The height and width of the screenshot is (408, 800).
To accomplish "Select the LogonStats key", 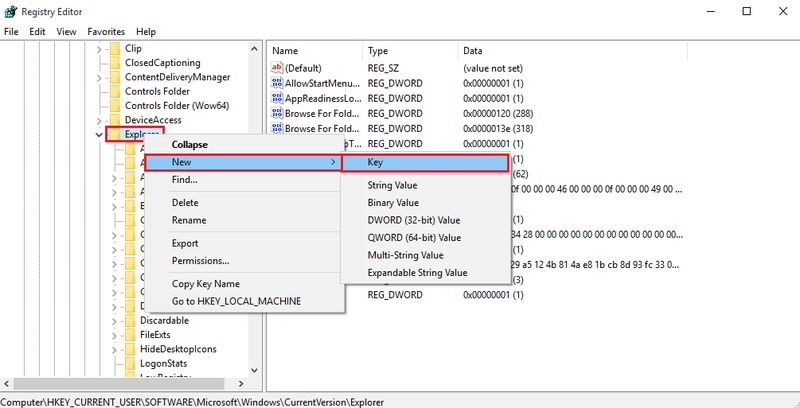I will (x=163, y=363).
